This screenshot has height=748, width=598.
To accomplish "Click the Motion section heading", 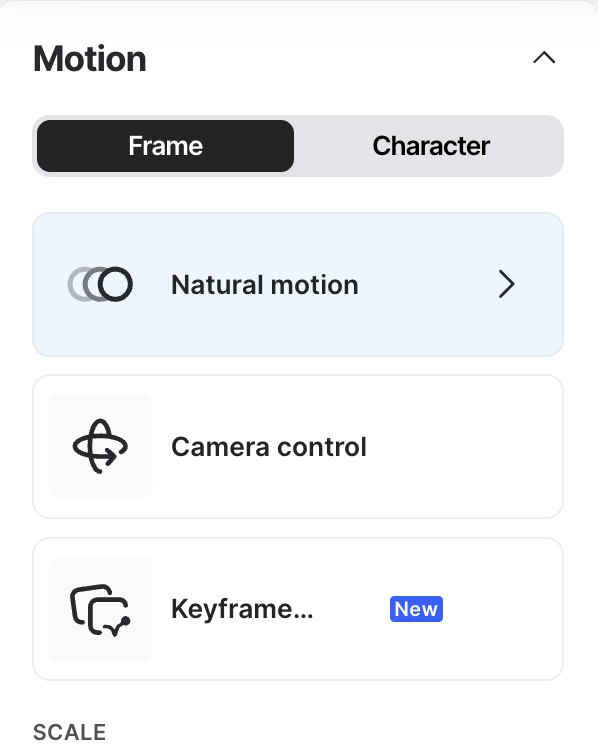I will (90, 59).
